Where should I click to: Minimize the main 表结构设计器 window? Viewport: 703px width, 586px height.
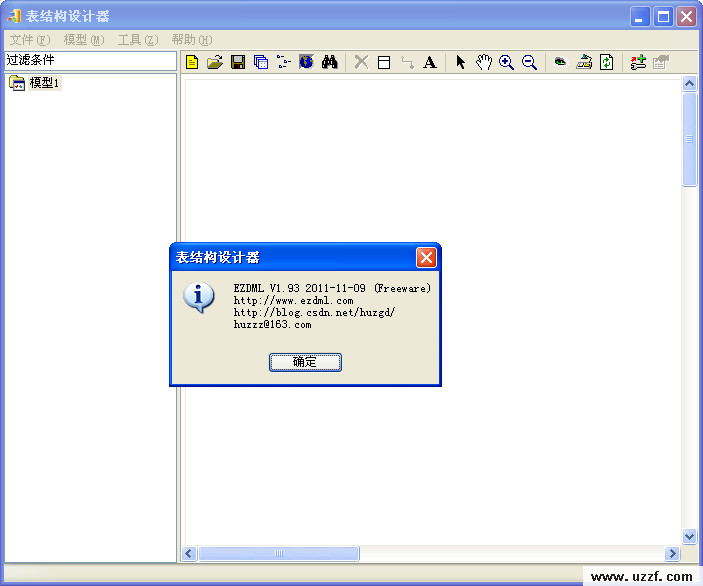click(x=640, y=17)
